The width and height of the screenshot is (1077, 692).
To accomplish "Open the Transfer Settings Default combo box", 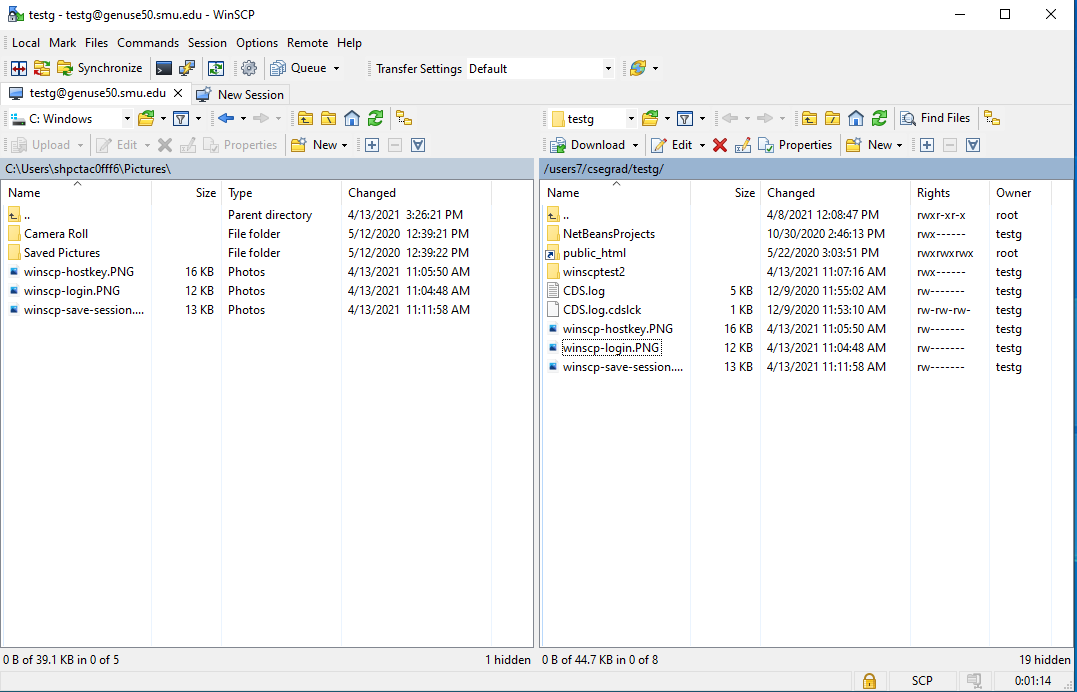I will 540,68.
